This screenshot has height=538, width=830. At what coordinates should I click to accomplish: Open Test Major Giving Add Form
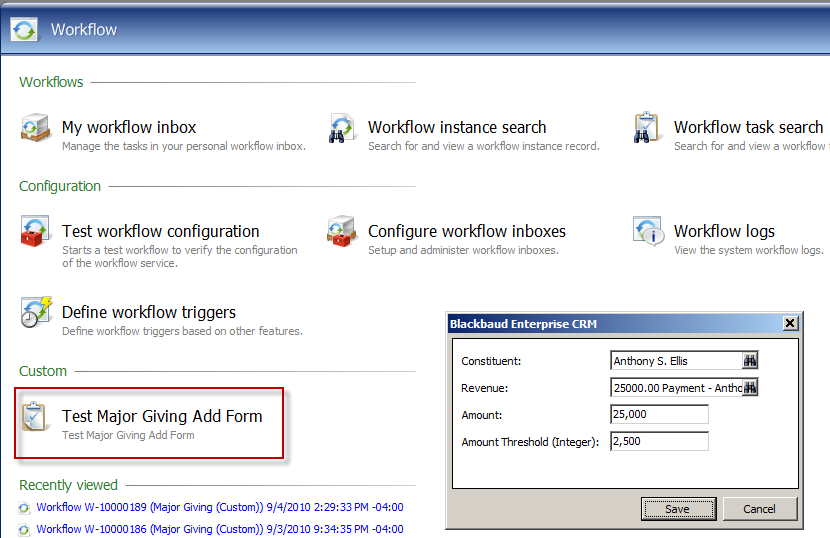click(162, 416)
